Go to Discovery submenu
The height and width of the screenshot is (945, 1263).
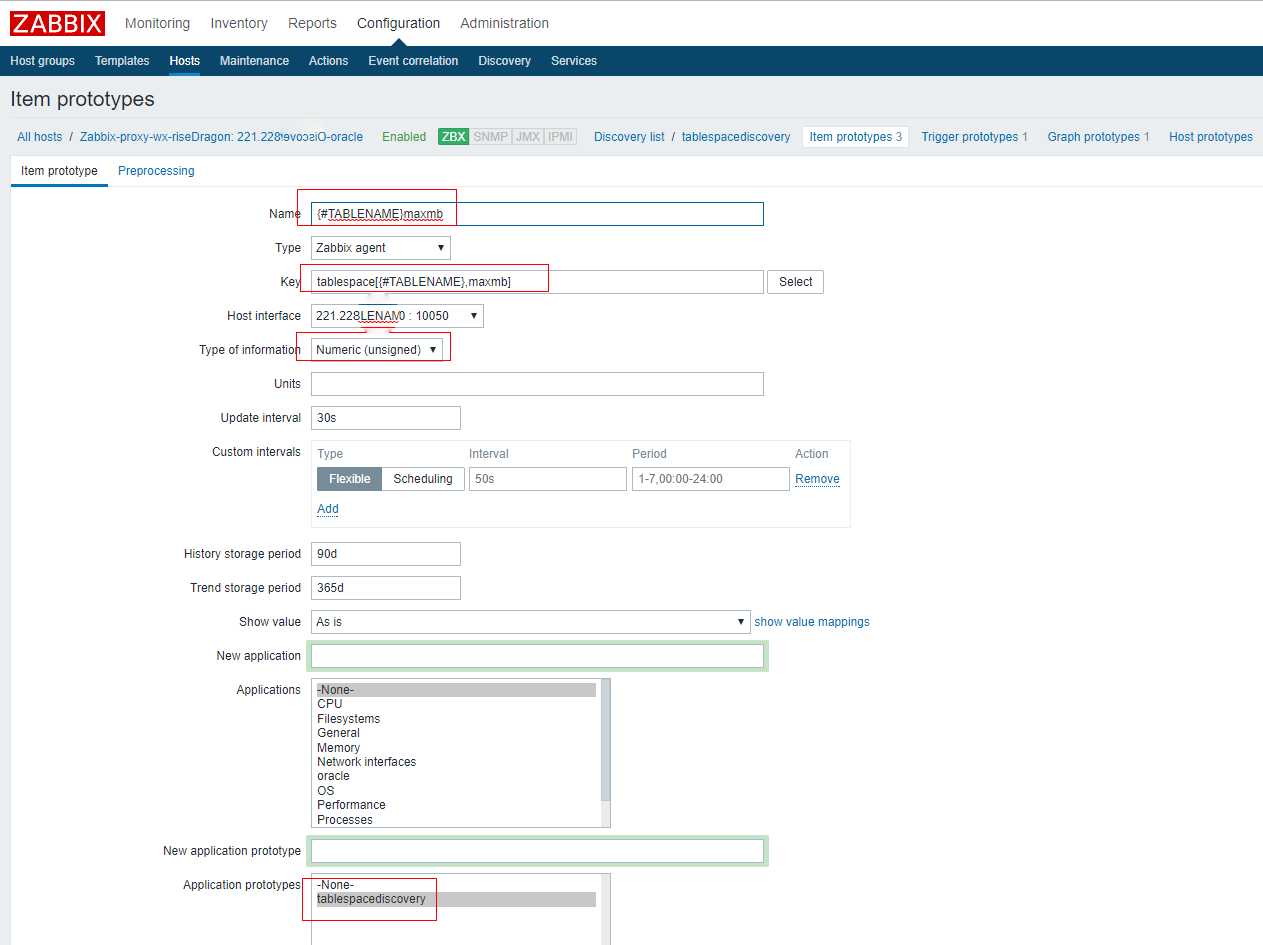click(x=504, y=61)
